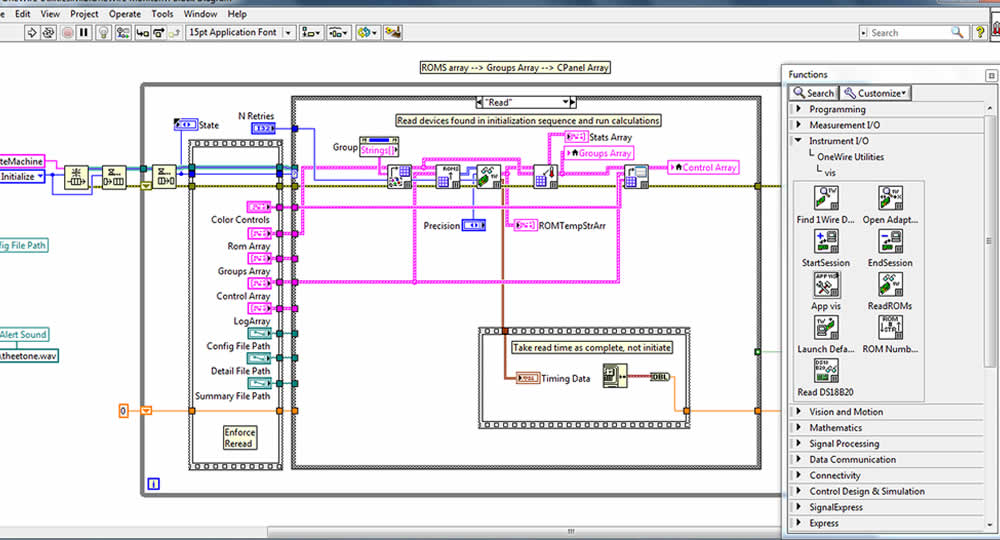The width and height of the screenshot is (1000, 540).
Task: Click OneWire Utilities in palette path
Action: 850,157
